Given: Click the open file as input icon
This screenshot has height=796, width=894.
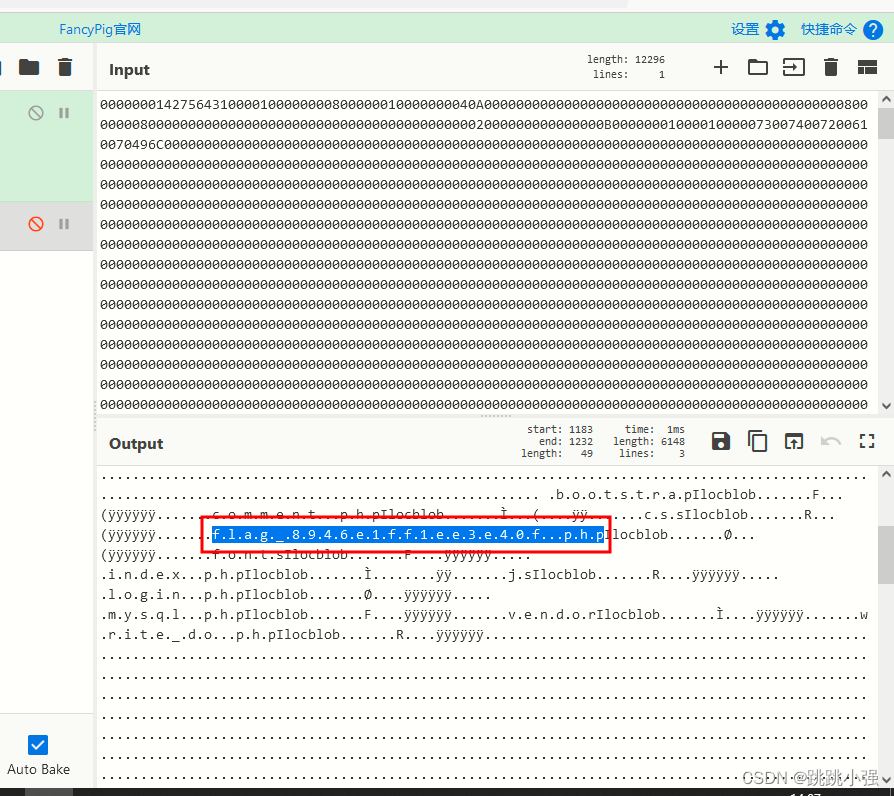Looking at the screenshot, I should pyautogui.click(x=793, y=68).
